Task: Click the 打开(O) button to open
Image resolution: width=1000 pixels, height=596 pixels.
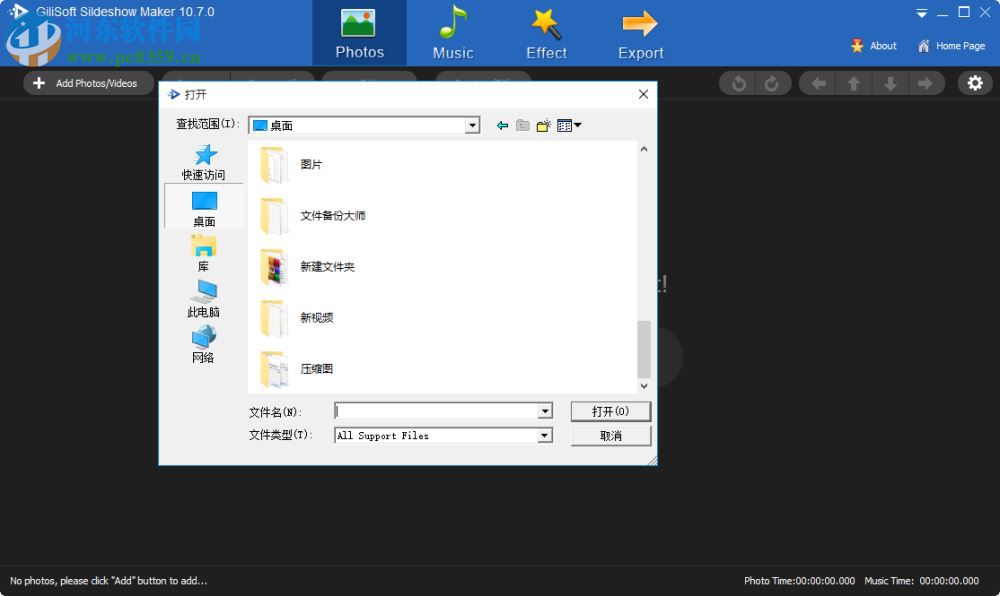Action: [610, 411]
